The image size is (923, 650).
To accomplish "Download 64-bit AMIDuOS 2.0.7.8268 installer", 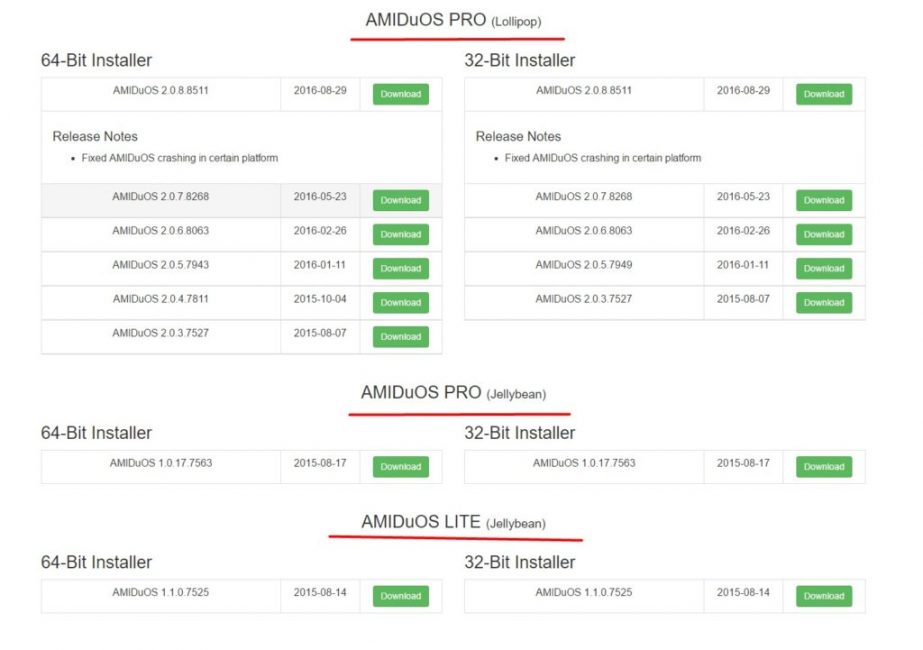I will tap(400, 200).
